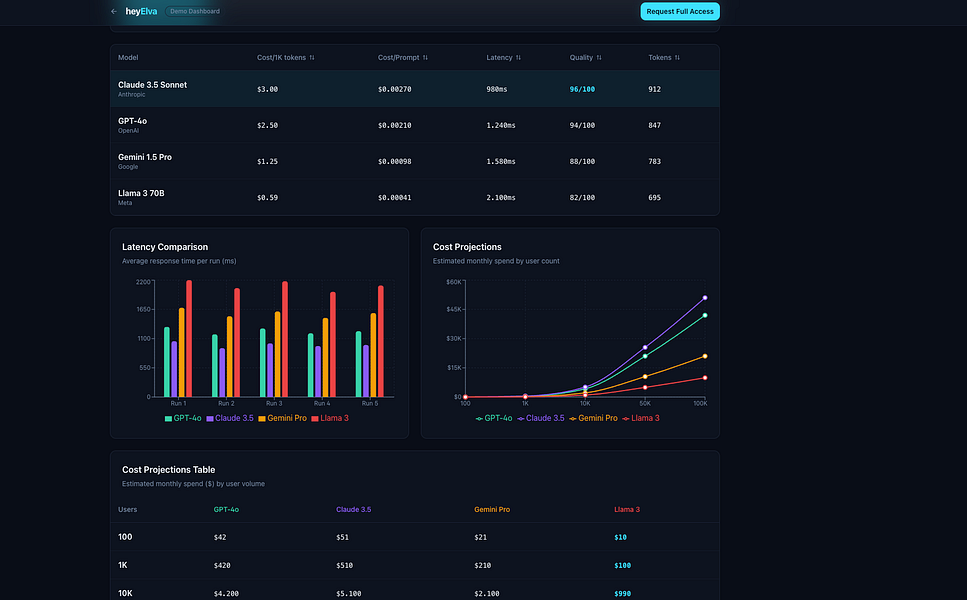Sort by Cost/1K tokens arrow icon
967x600 pixels.
312,57
